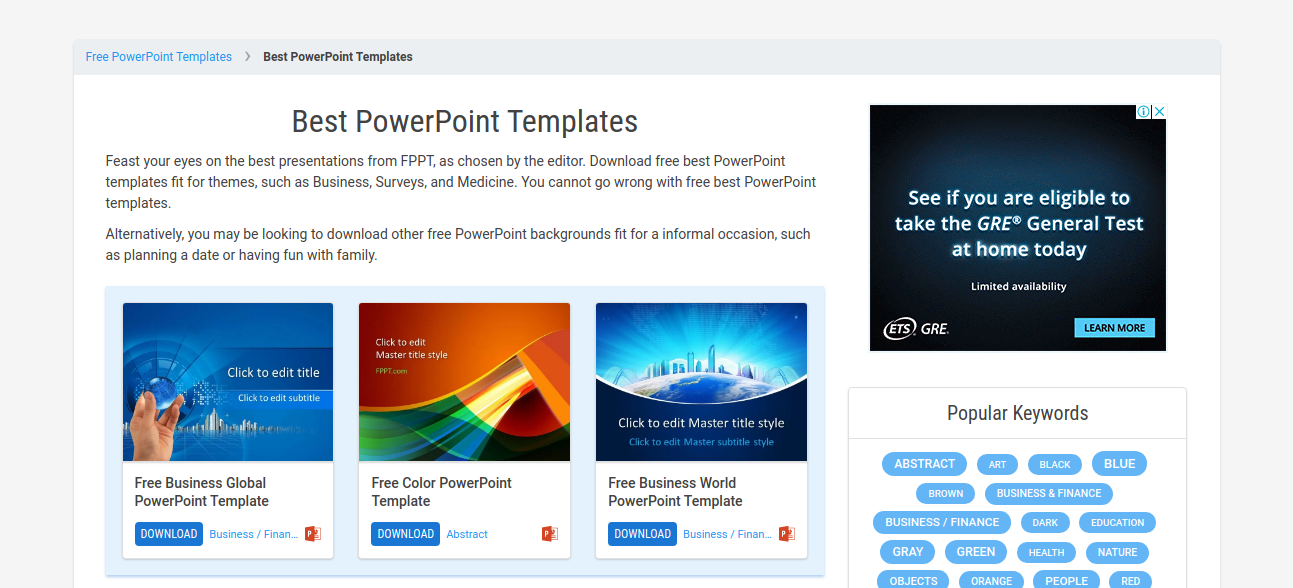
Task: Click the Free Business Global PowerPoint Template title
Action: (202, 492)
